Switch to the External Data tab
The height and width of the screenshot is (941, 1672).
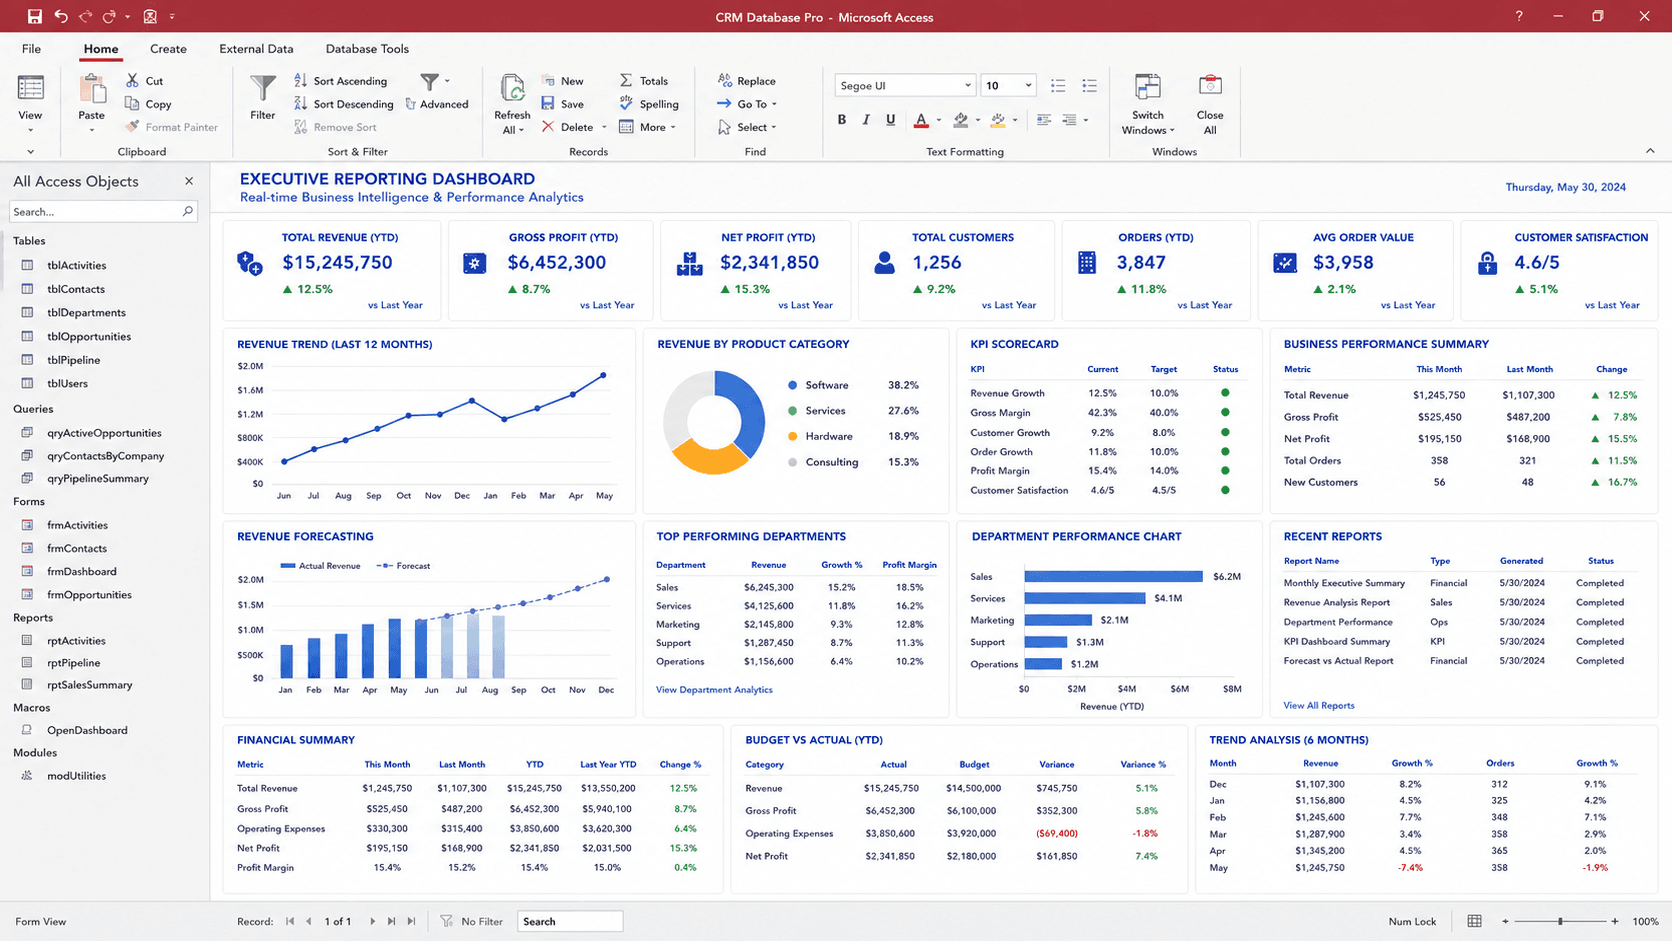pyautogui.click(x=256, y=49)
